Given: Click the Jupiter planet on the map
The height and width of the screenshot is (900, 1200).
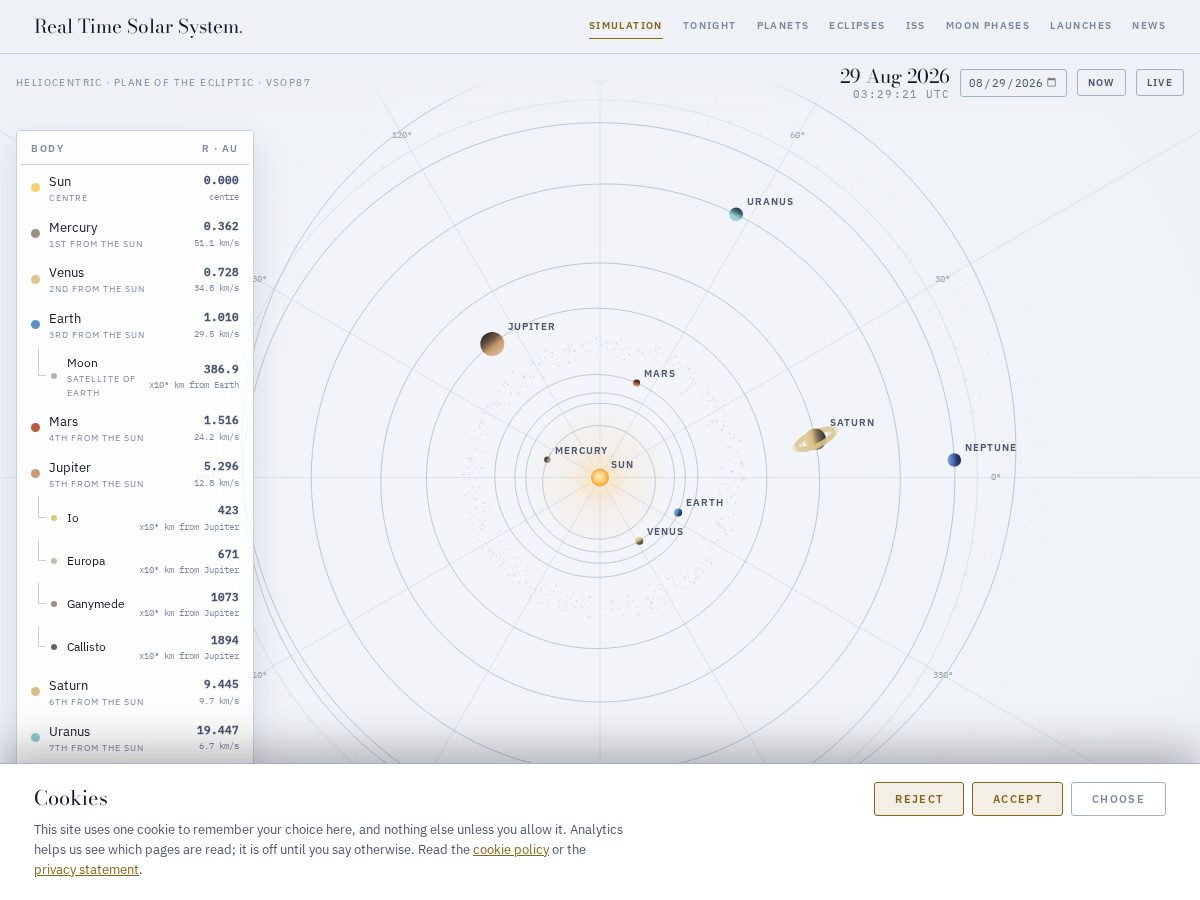Looking at the screenshot, I should [x=492, y=344].
